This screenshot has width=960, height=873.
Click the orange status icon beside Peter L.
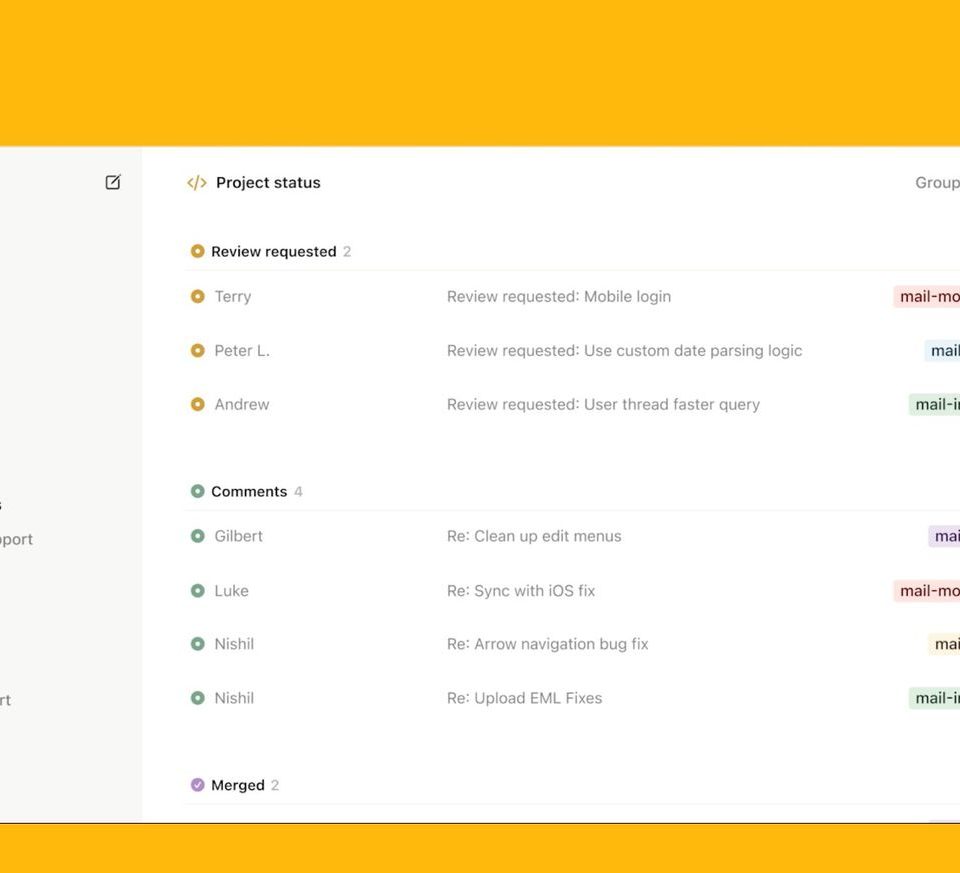coord(198,351)
